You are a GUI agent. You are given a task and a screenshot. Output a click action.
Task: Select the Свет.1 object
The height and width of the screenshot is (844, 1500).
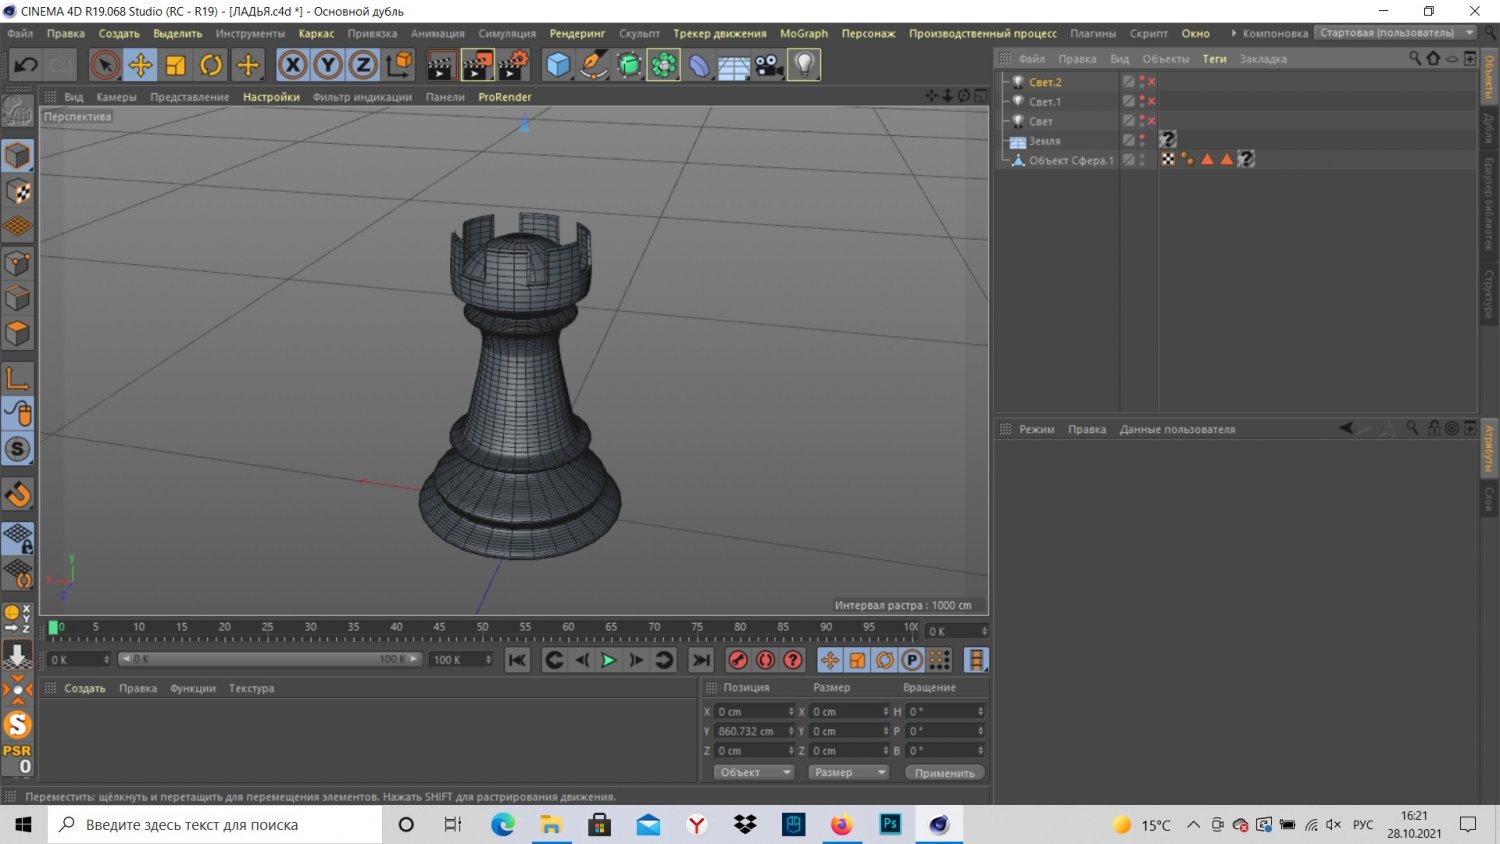pos(1045,102)
